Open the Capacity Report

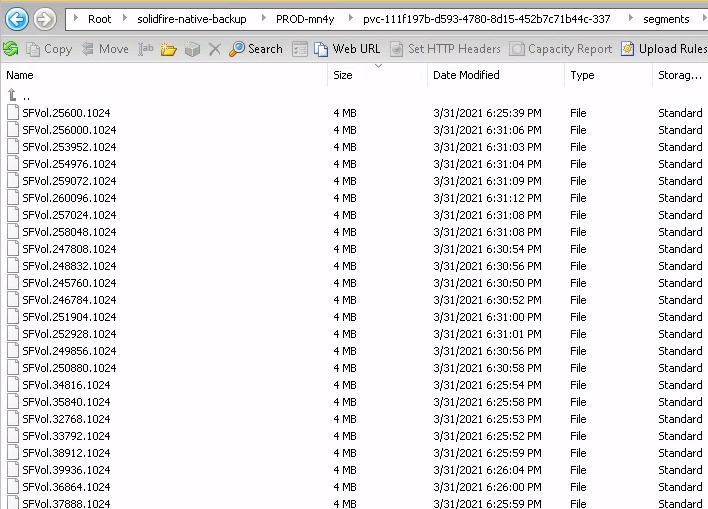click(x=561, y=49)
